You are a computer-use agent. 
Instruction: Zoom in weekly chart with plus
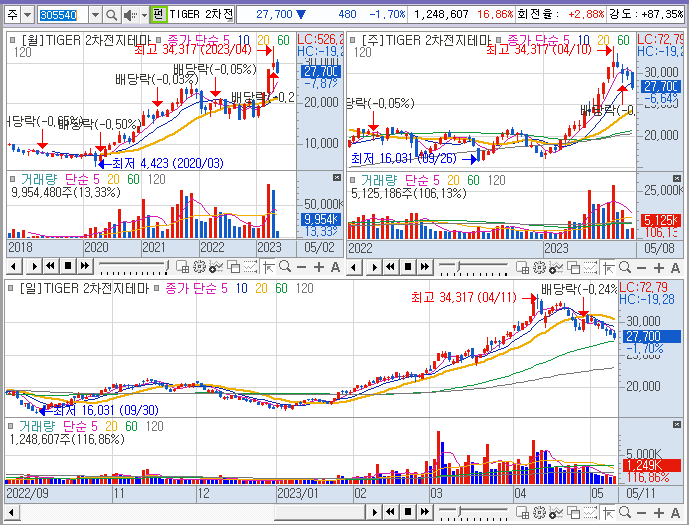click(659, 267)
